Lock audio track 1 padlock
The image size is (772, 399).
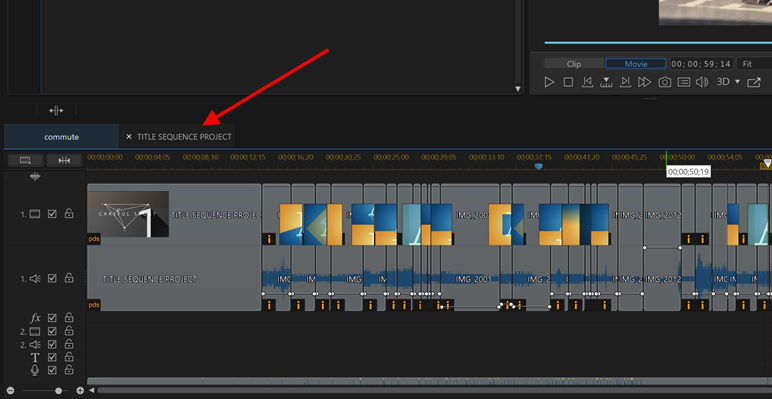coord(69,278)
